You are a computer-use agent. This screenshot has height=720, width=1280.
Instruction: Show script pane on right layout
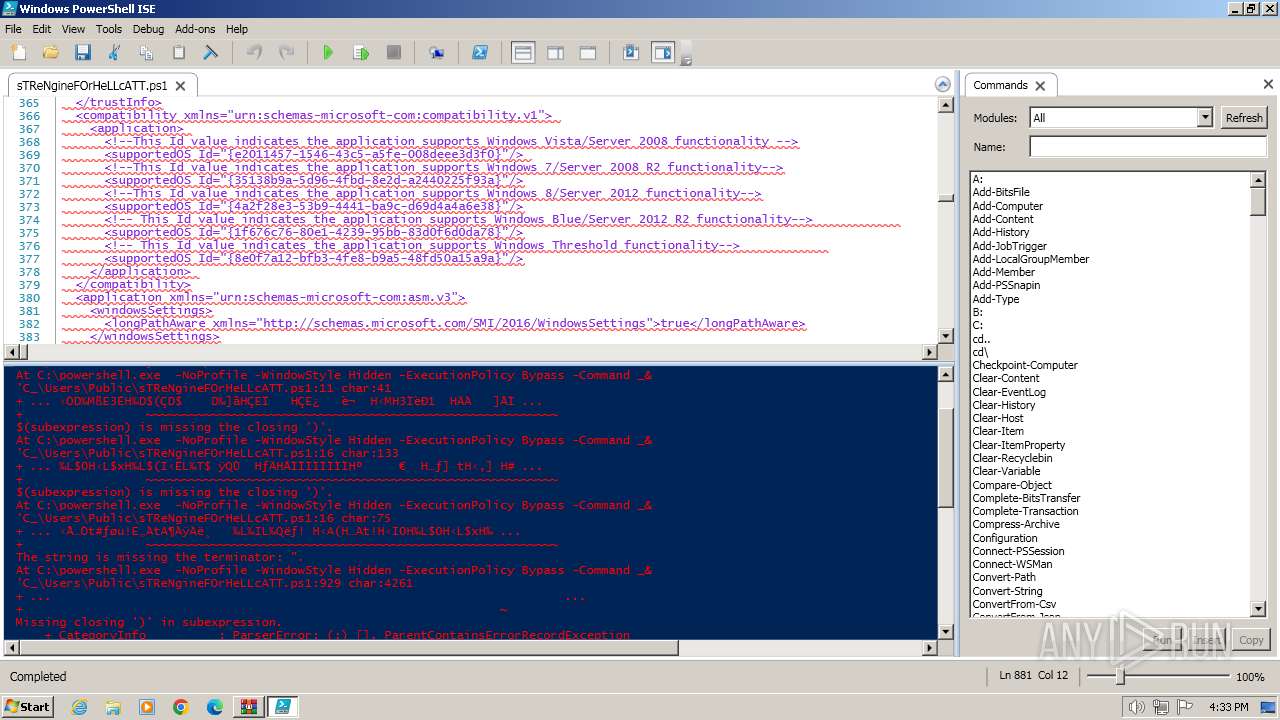click(556, 52)
